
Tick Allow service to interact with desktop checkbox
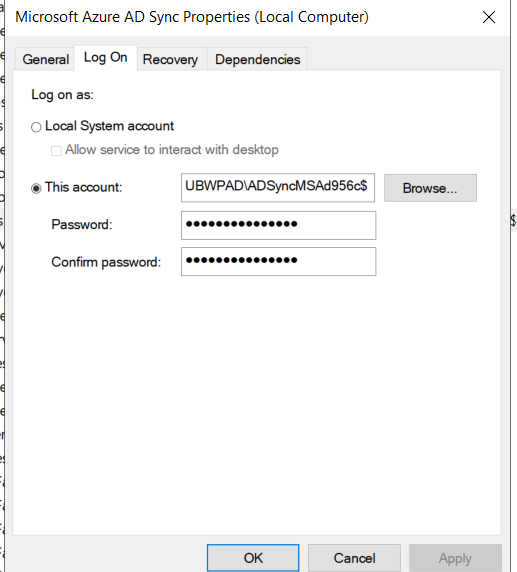[56, 151]
